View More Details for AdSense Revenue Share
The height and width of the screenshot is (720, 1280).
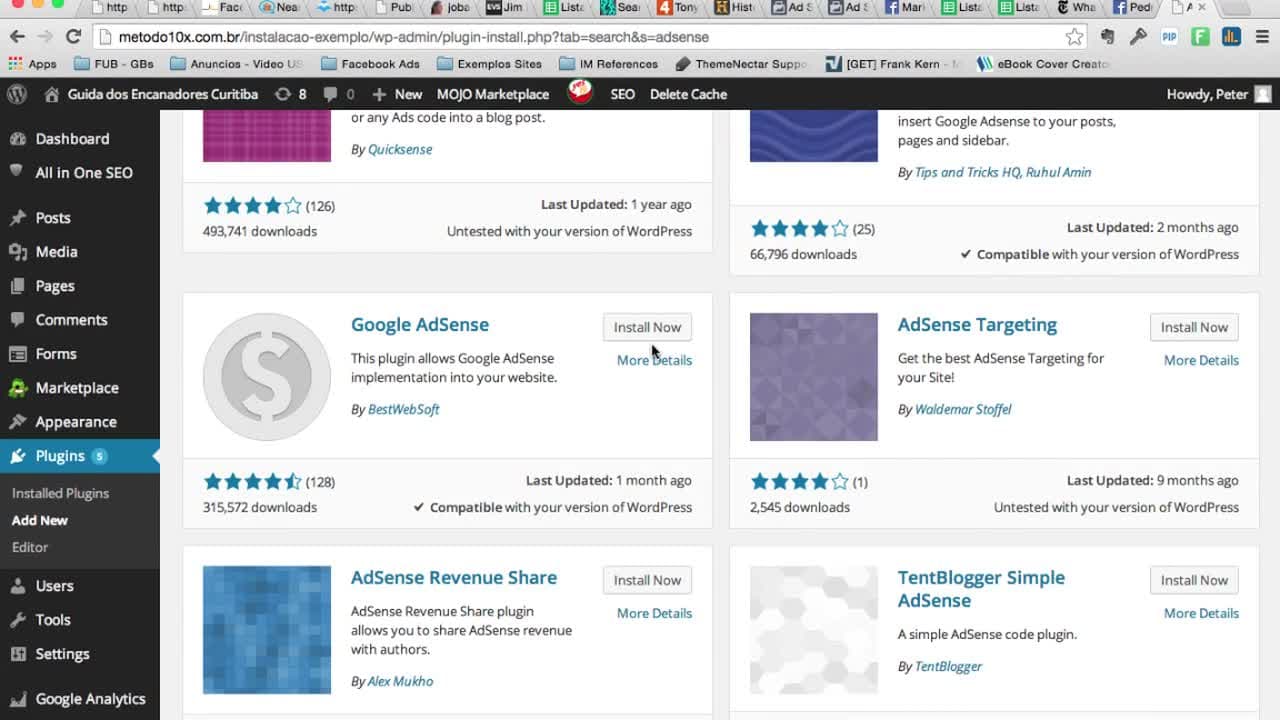pyautogui.click(x=654, y=613)
